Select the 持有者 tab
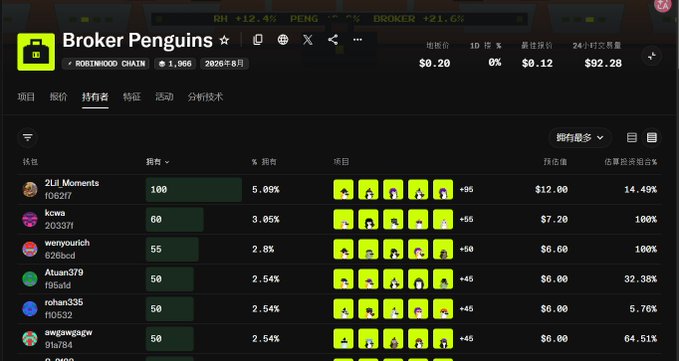This screenshot has height=361, width=679. (95, 97)
